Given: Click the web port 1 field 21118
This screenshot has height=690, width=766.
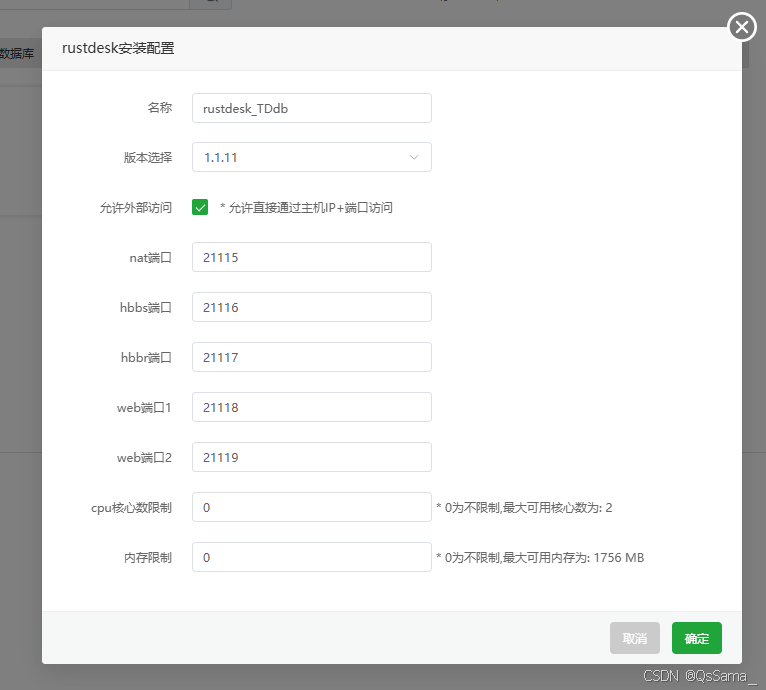Looking at the screenshot, I should (x=312, y=407).
